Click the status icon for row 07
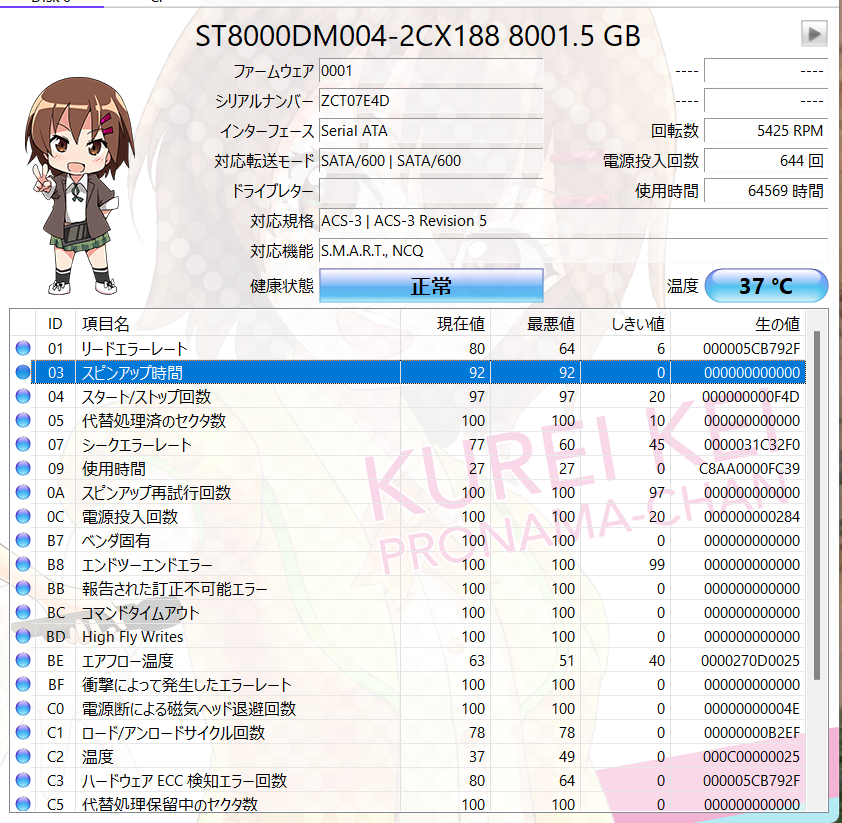This screenshot has height=823, width=842. pyautogui.click(x=23, y=445)
